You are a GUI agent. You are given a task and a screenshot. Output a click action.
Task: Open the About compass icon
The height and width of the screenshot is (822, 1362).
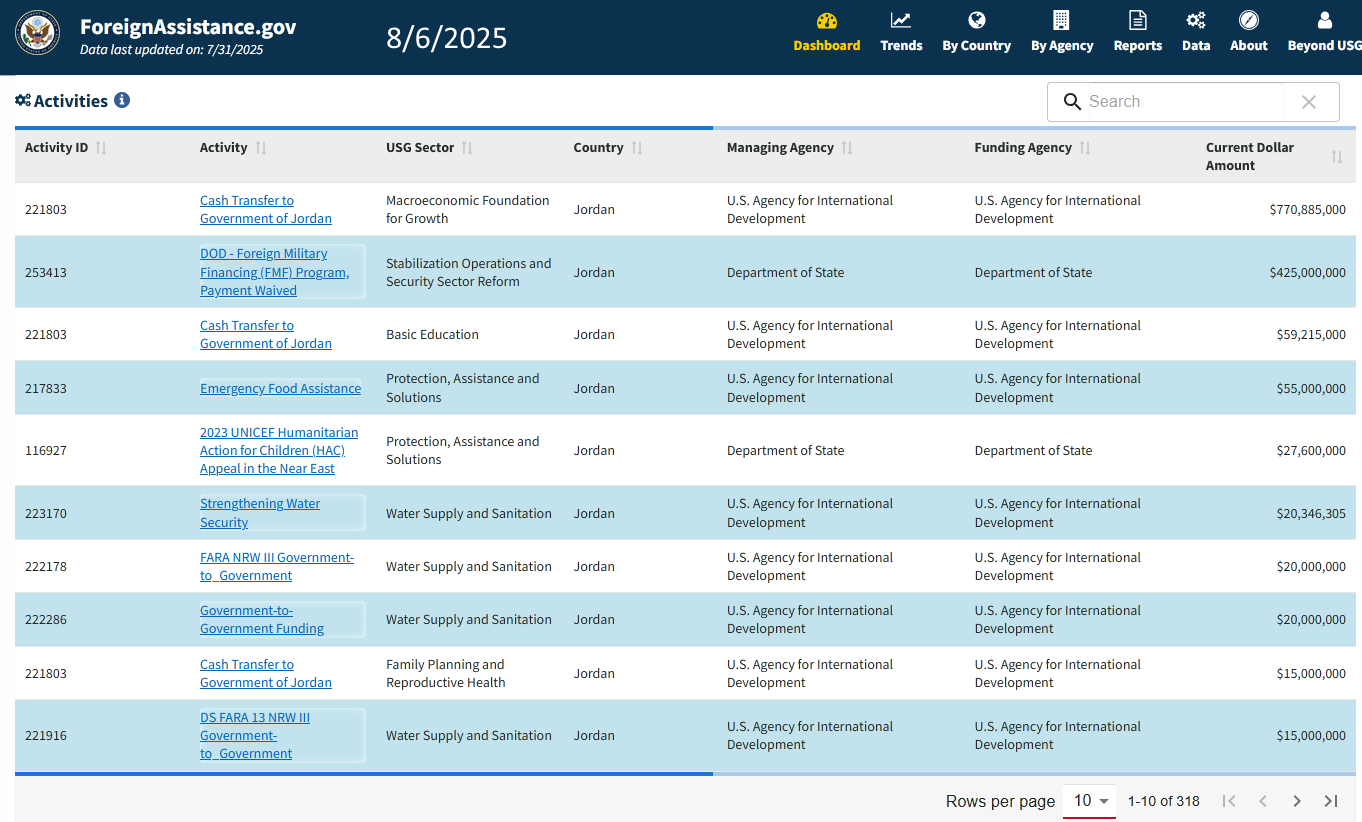coord(1249,20)
